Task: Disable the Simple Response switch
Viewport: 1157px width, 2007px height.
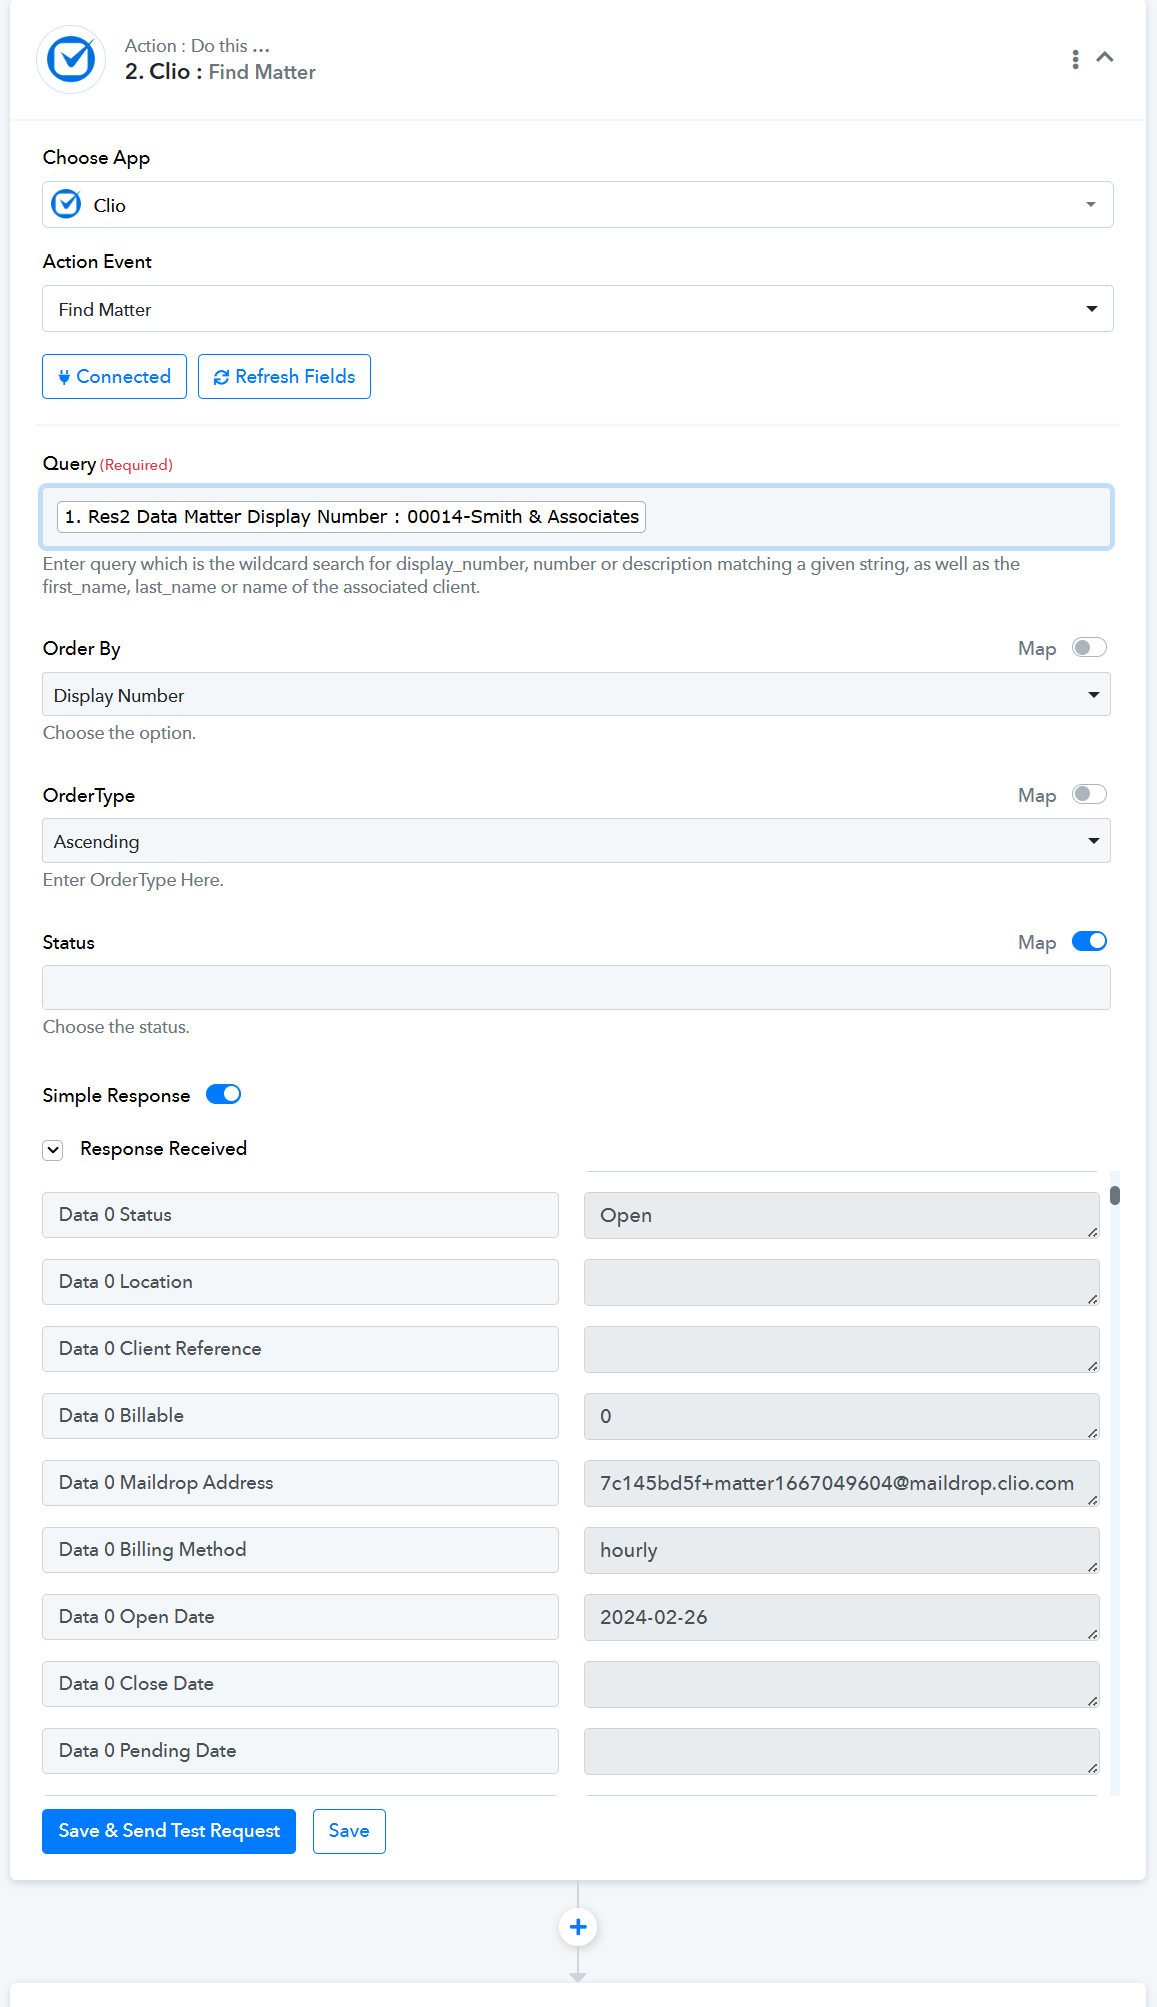Action: pos(224,1095)
